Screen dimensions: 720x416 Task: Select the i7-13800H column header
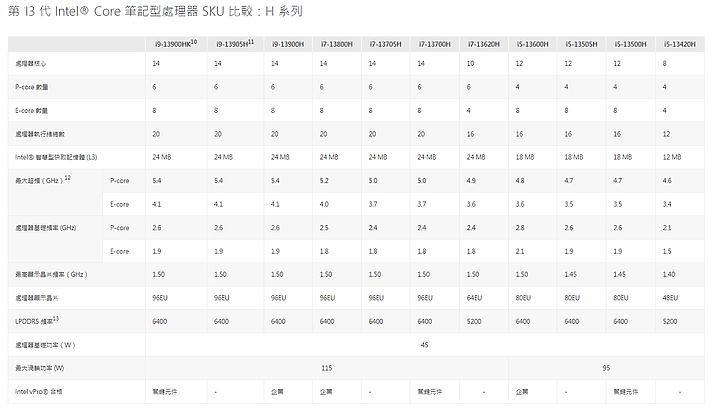[x=337, y=44]
